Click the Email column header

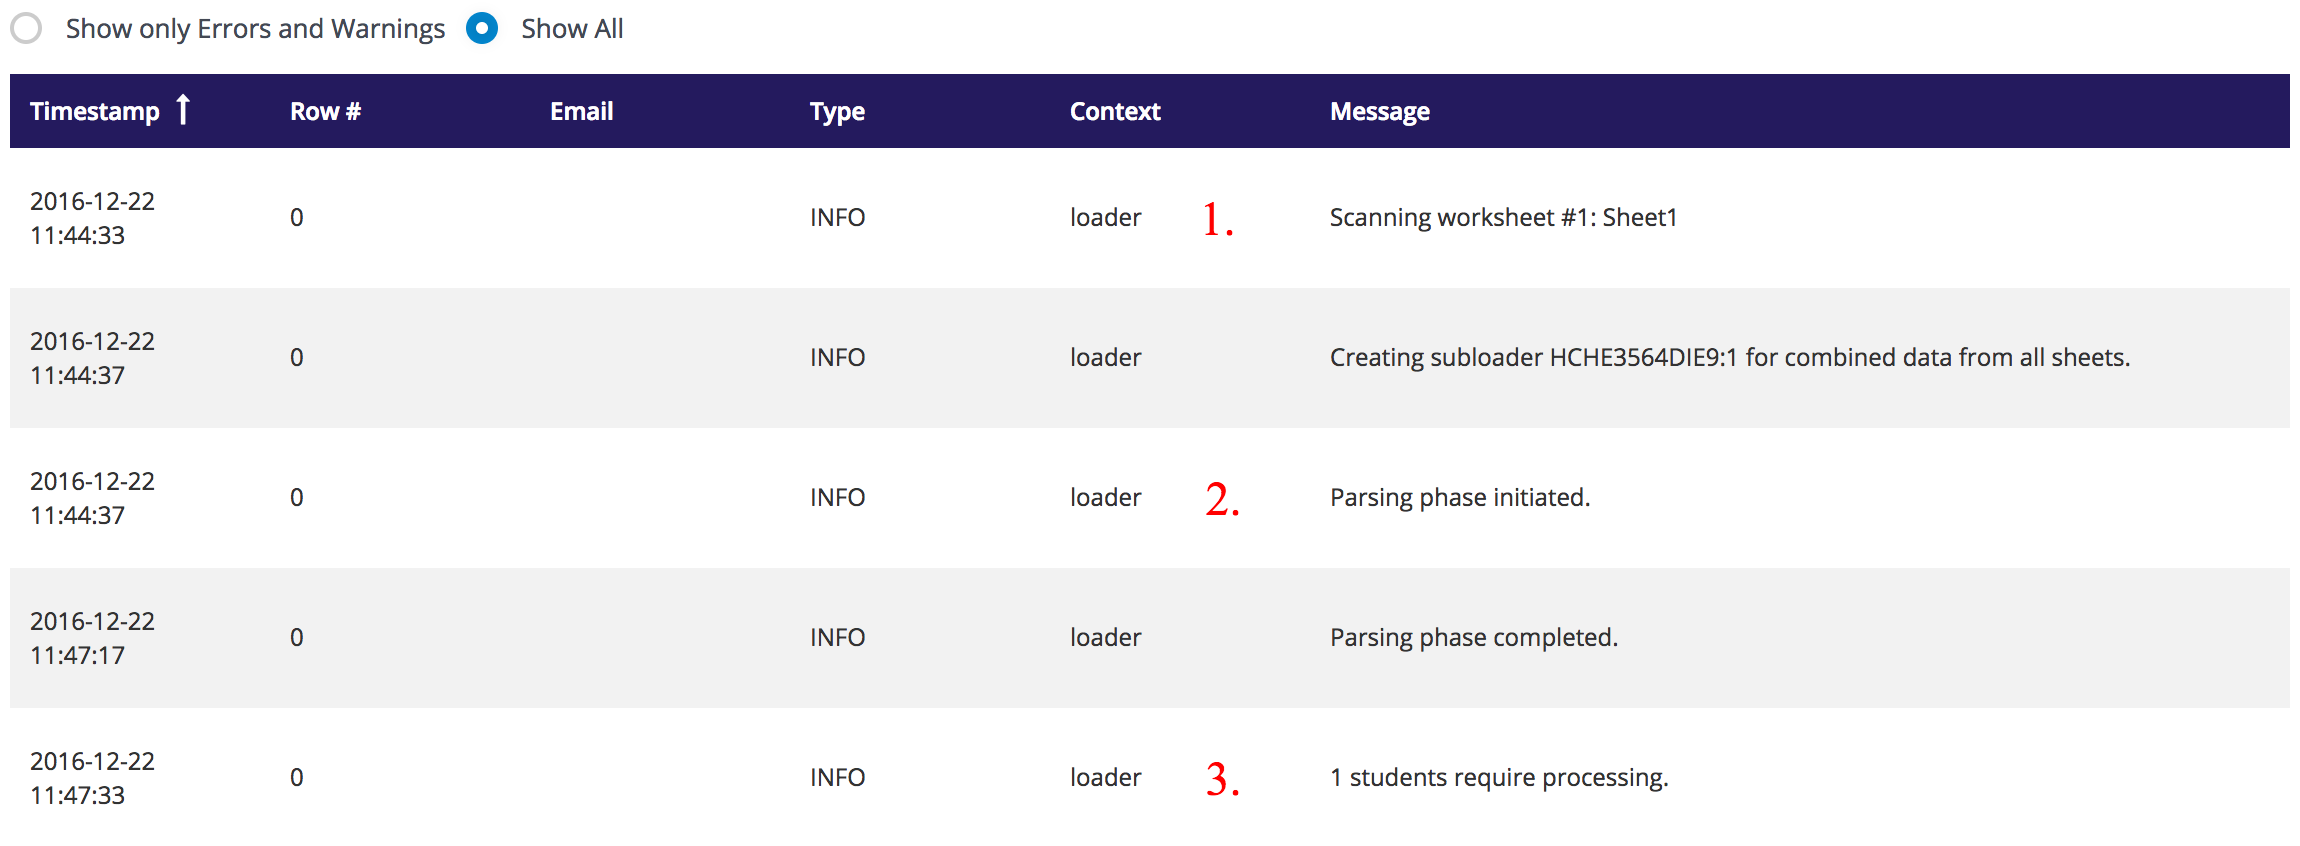pyautogui.click(x=581, y=111)
